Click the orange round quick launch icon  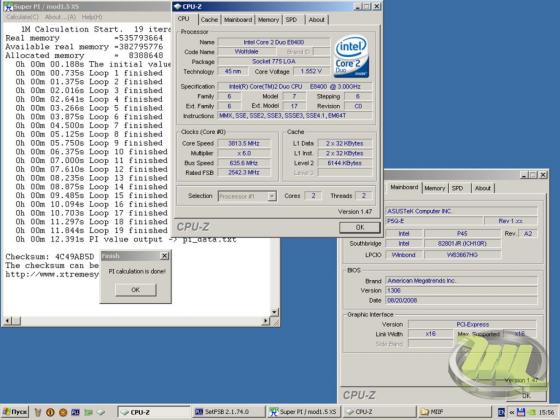[63, 412]
